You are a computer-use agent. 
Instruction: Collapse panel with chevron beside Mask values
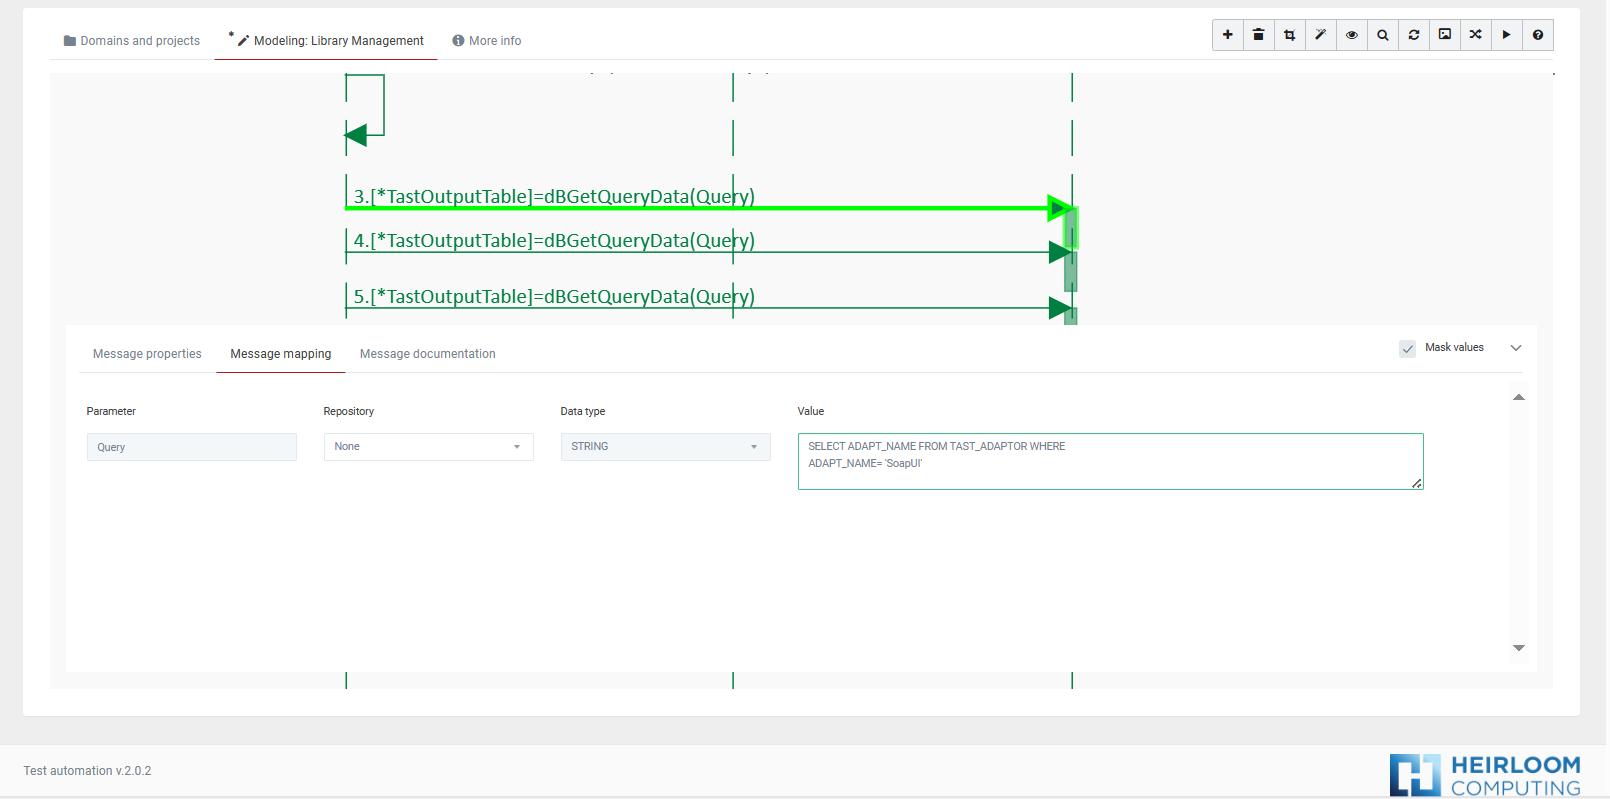(1516, 348)
